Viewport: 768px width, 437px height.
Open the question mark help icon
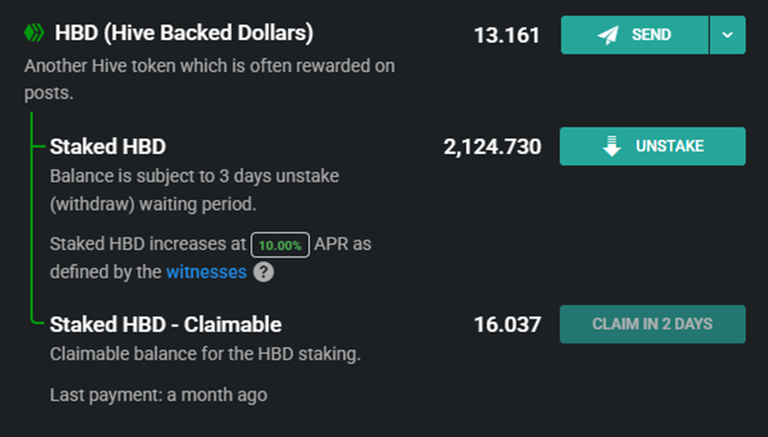[264, 272]
